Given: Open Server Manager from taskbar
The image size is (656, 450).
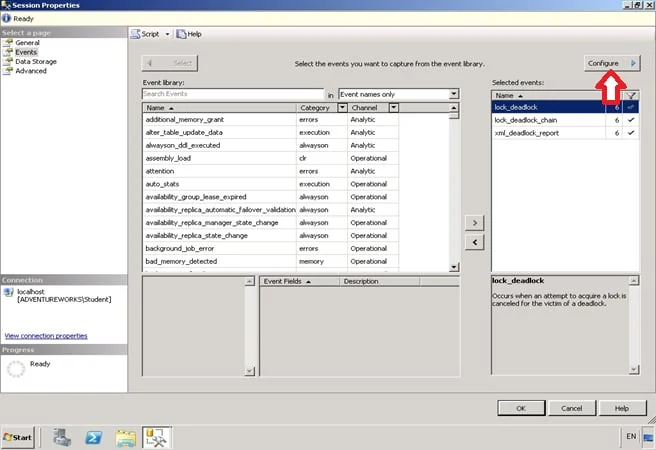Looking at the screenshot, I should click(x=62, y=437).
